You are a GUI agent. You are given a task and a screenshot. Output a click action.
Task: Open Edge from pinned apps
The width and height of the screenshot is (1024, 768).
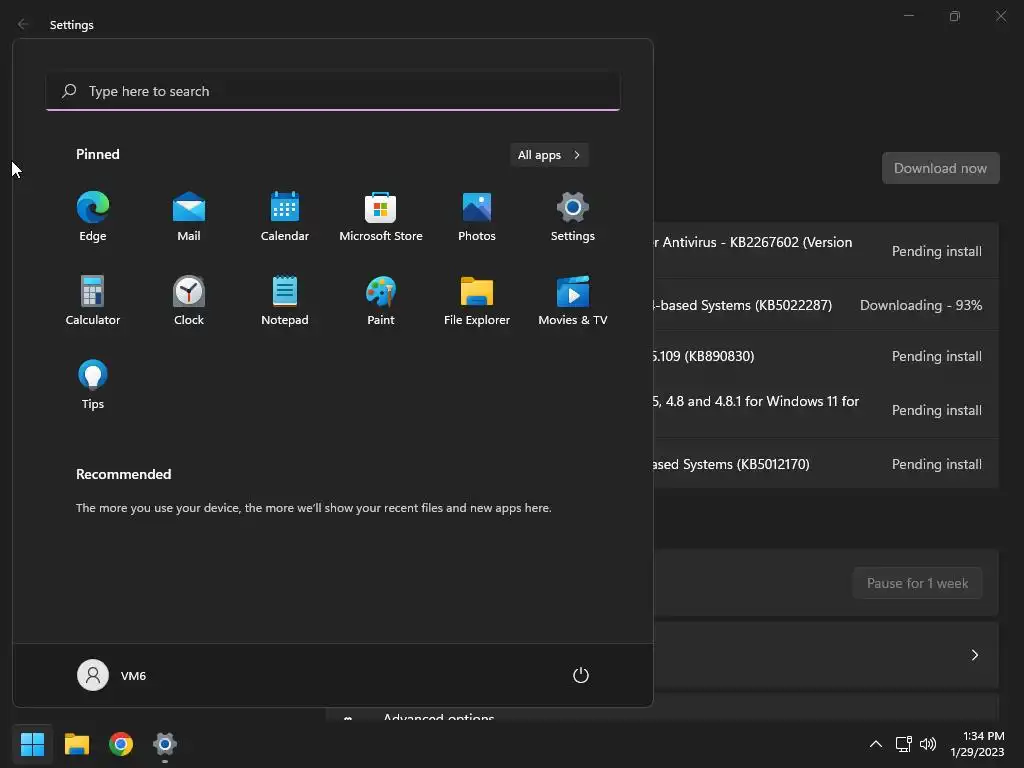pos(93,217)
